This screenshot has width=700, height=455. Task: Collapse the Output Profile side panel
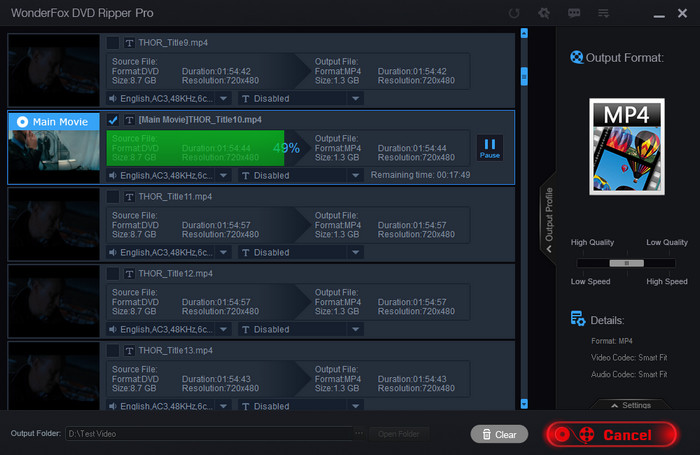(x=549, y=219)
